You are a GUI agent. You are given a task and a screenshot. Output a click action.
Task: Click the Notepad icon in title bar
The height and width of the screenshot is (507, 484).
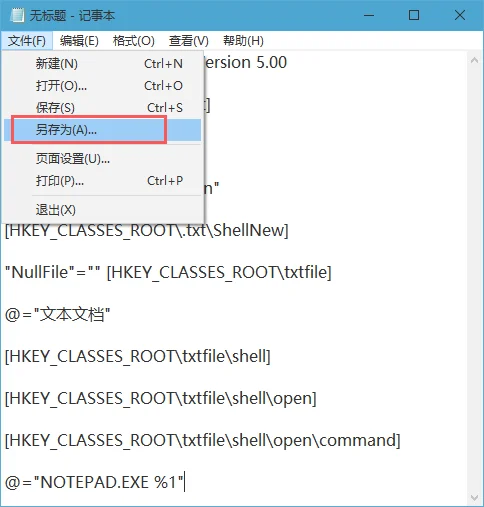tap(18, 15)
